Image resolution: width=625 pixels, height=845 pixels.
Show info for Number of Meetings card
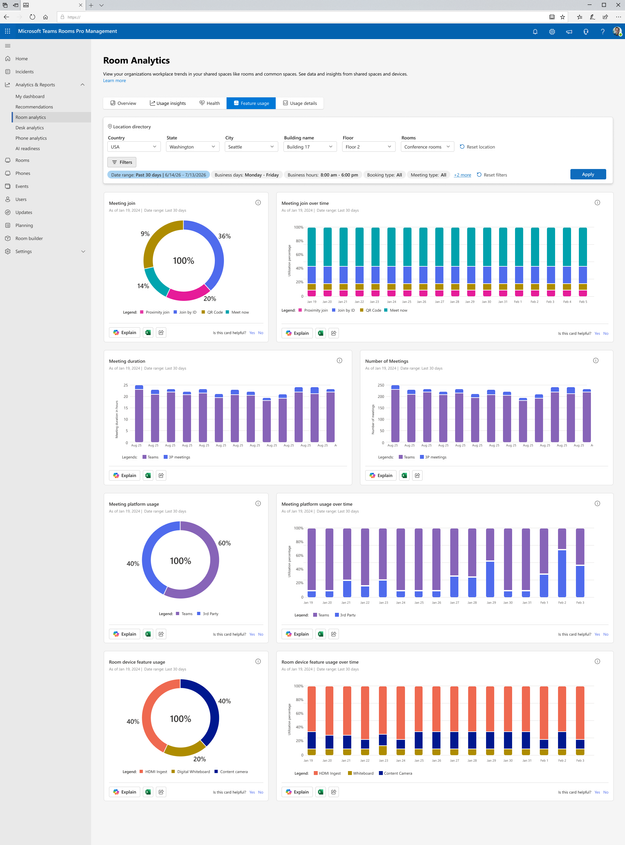[595, 361]
